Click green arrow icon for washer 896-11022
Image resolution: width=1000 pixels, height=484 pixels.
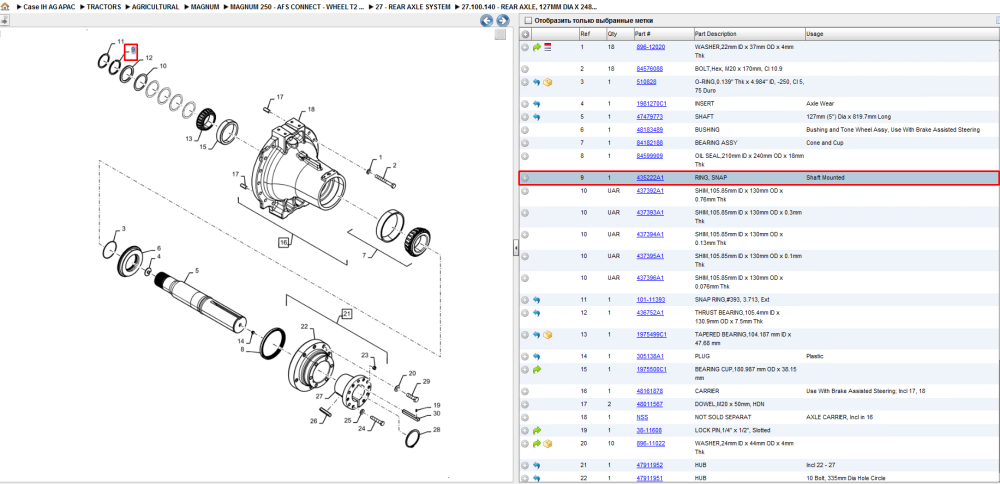[x=537, y=444]
